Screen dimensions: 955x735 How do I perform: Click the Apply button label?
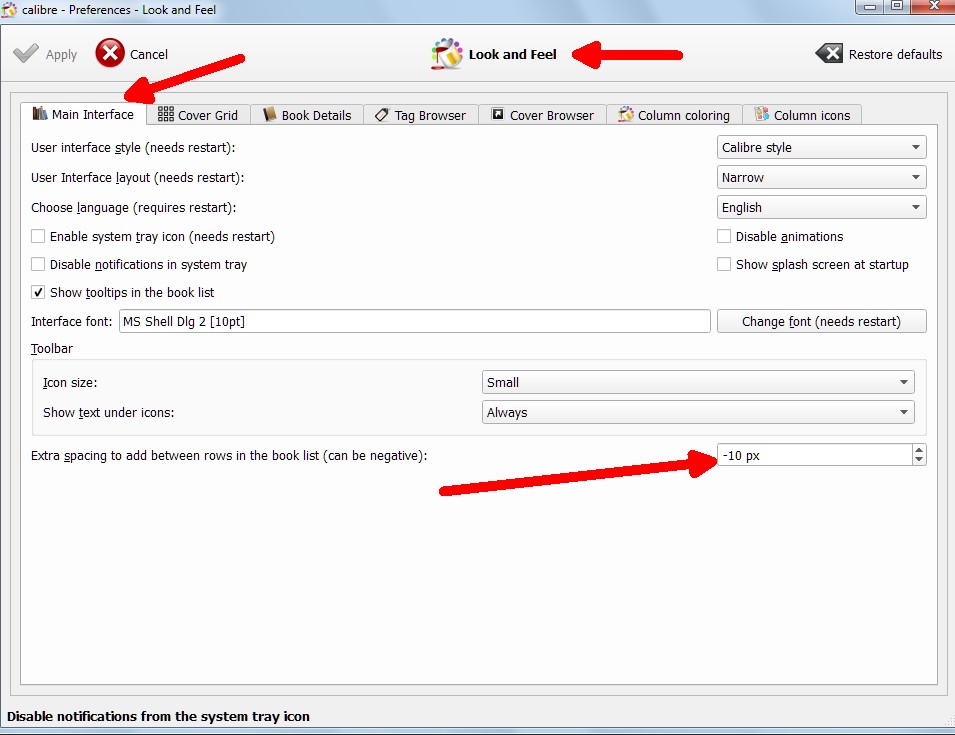(x=62, y=55)
